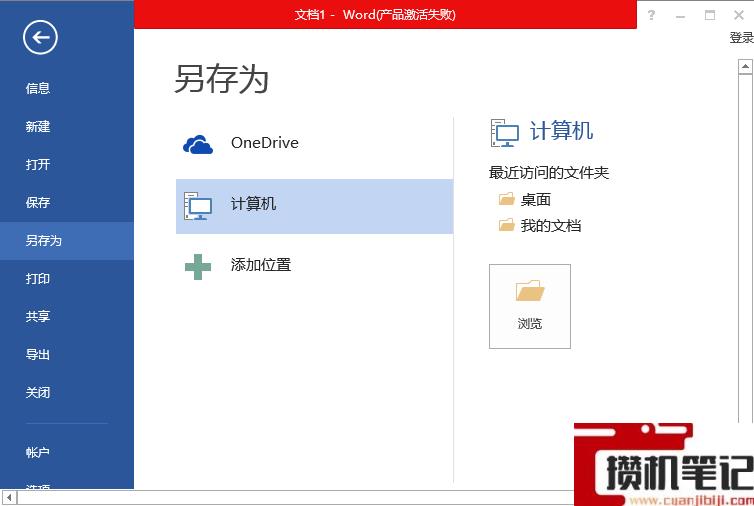This screenshot has width=754, height=506.
Task: Open the 打开 menu item
Action: [x=67, y=164]
